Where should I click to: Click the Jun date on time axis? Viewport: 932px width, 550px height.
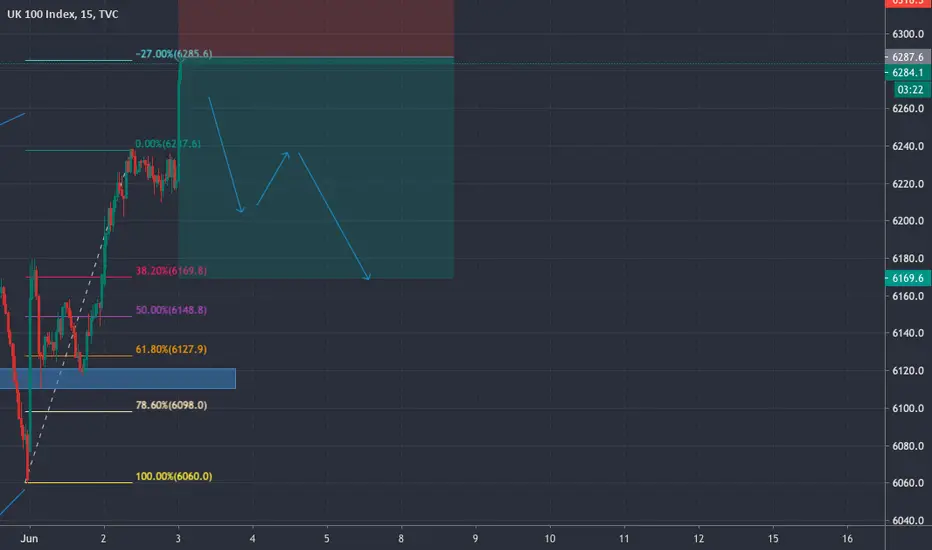coord(29,539)
